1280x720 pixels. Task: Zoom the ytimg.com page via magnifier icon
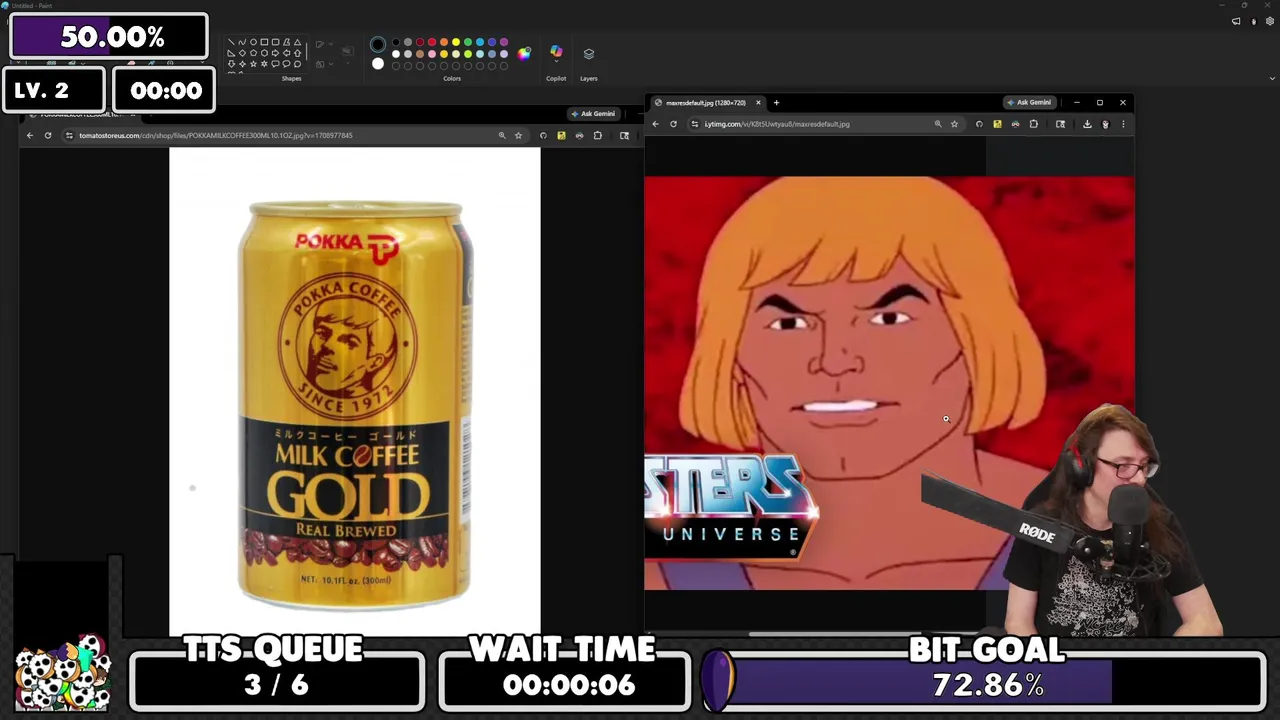click(938, 124)
